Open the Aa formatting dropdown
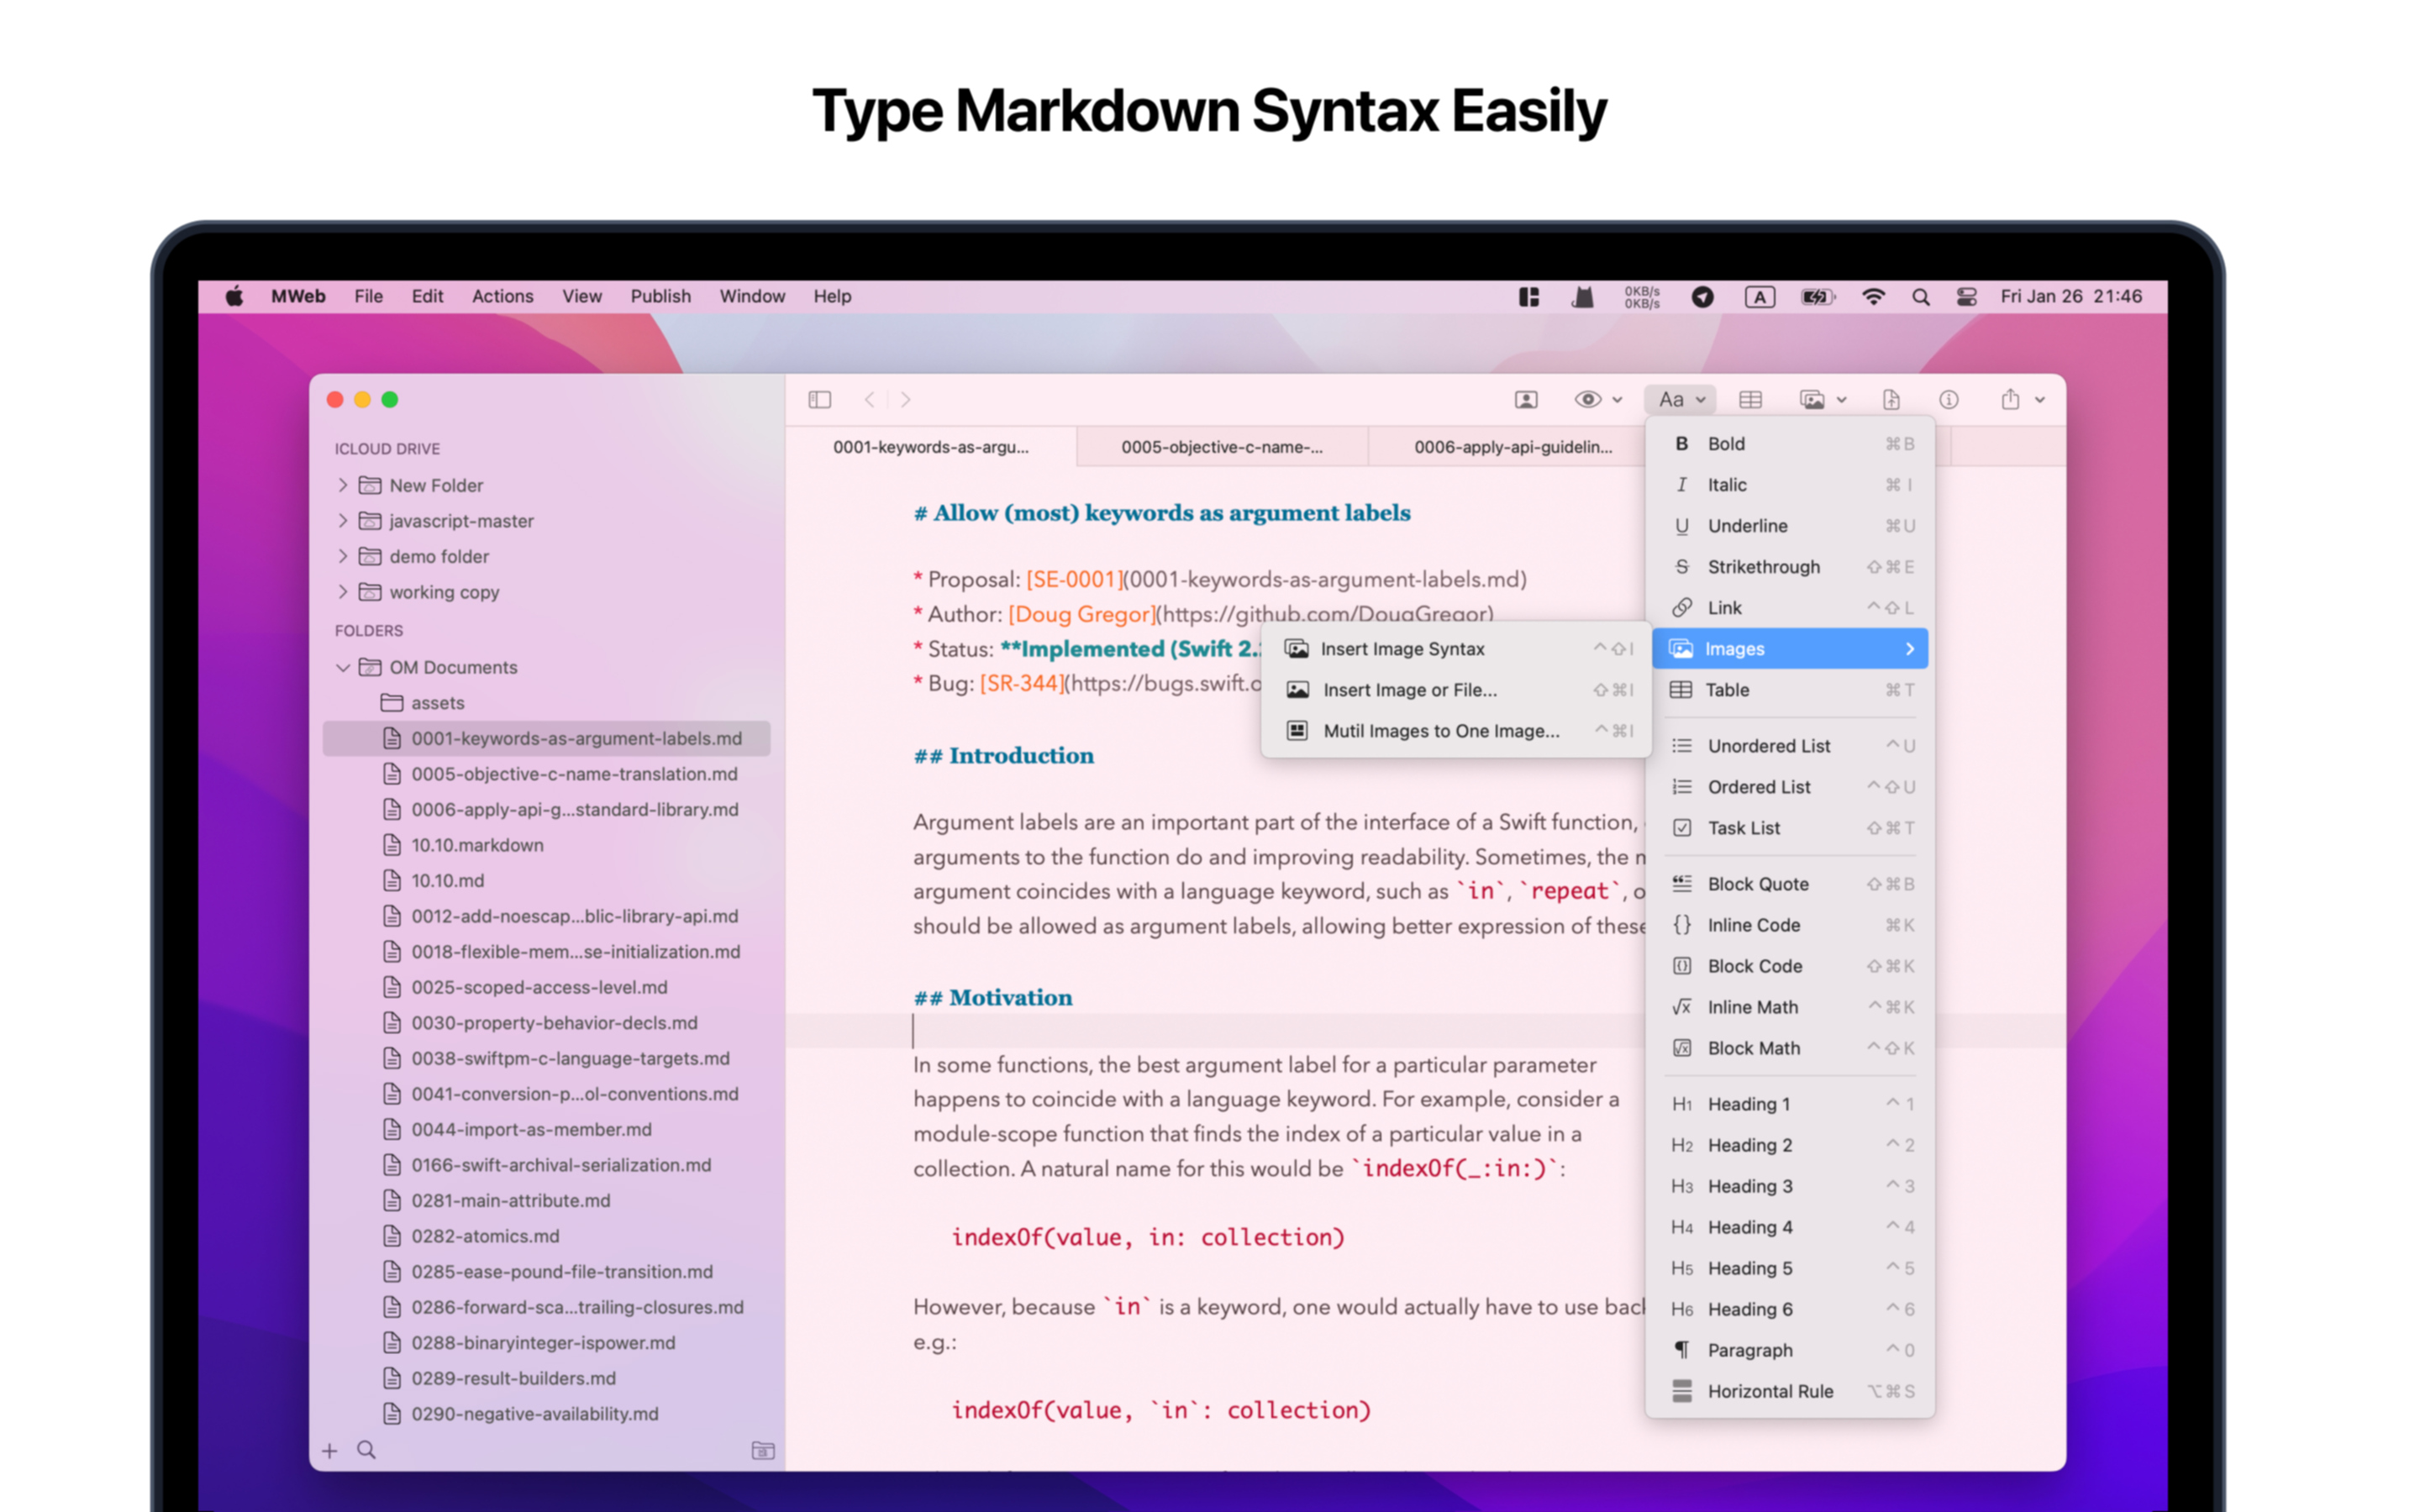The image size is (2420, 1512). pyautogui.click(x=1680, y=399)
